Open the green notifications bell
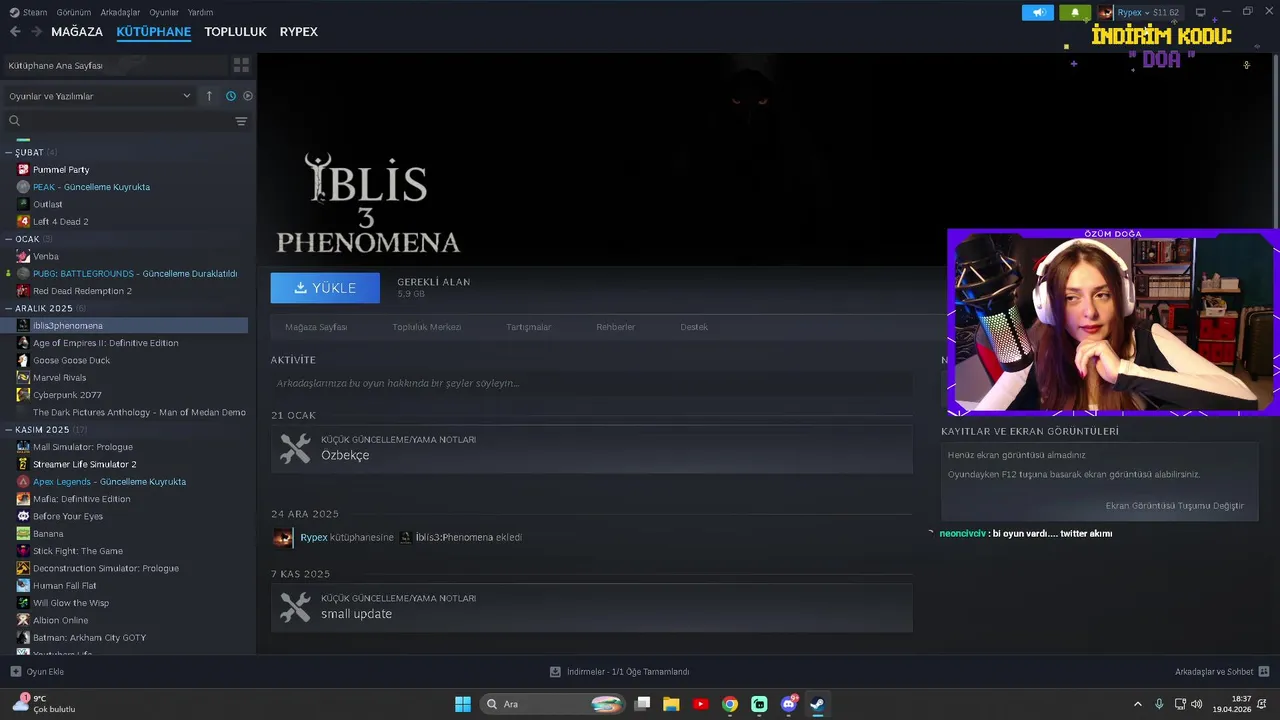1280x720 pixels. point(1075,12)
